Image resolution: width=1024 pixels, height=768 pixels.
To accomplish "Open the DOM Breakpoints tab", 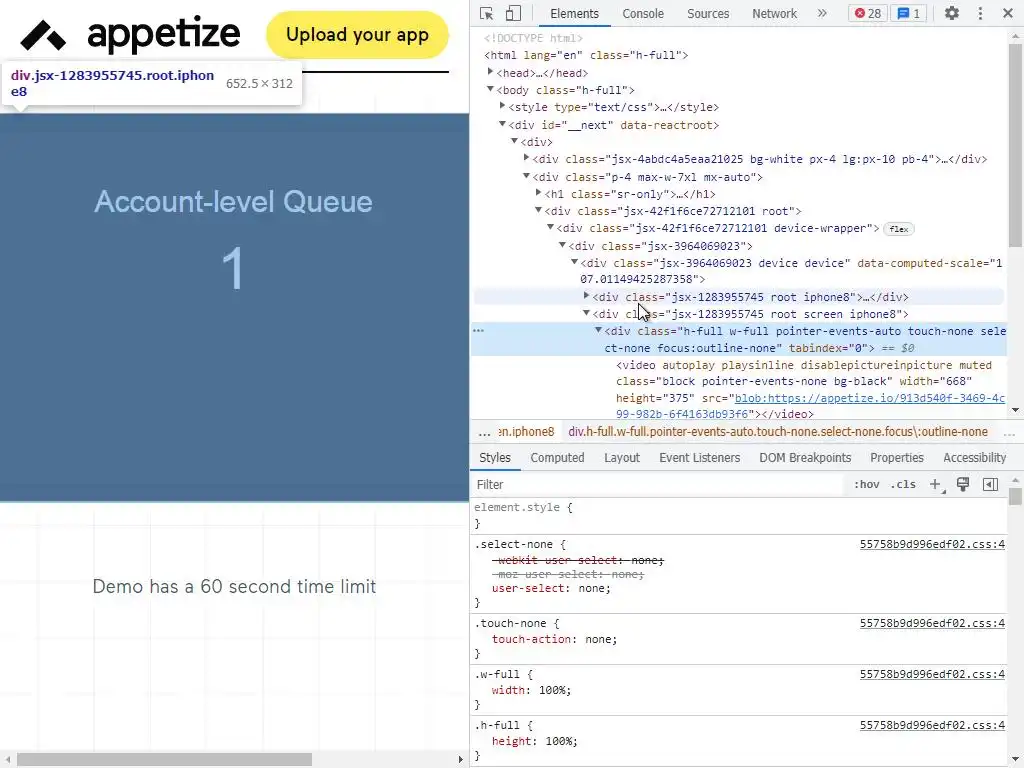I will click(805, 458).
